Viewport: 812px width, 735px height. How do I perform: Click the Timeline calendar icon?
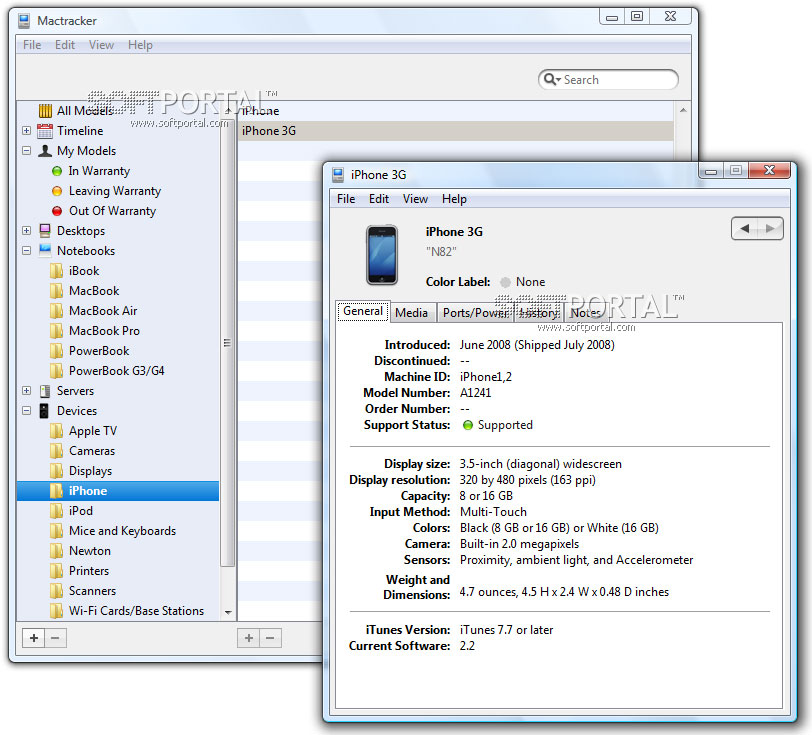(45, 131)
